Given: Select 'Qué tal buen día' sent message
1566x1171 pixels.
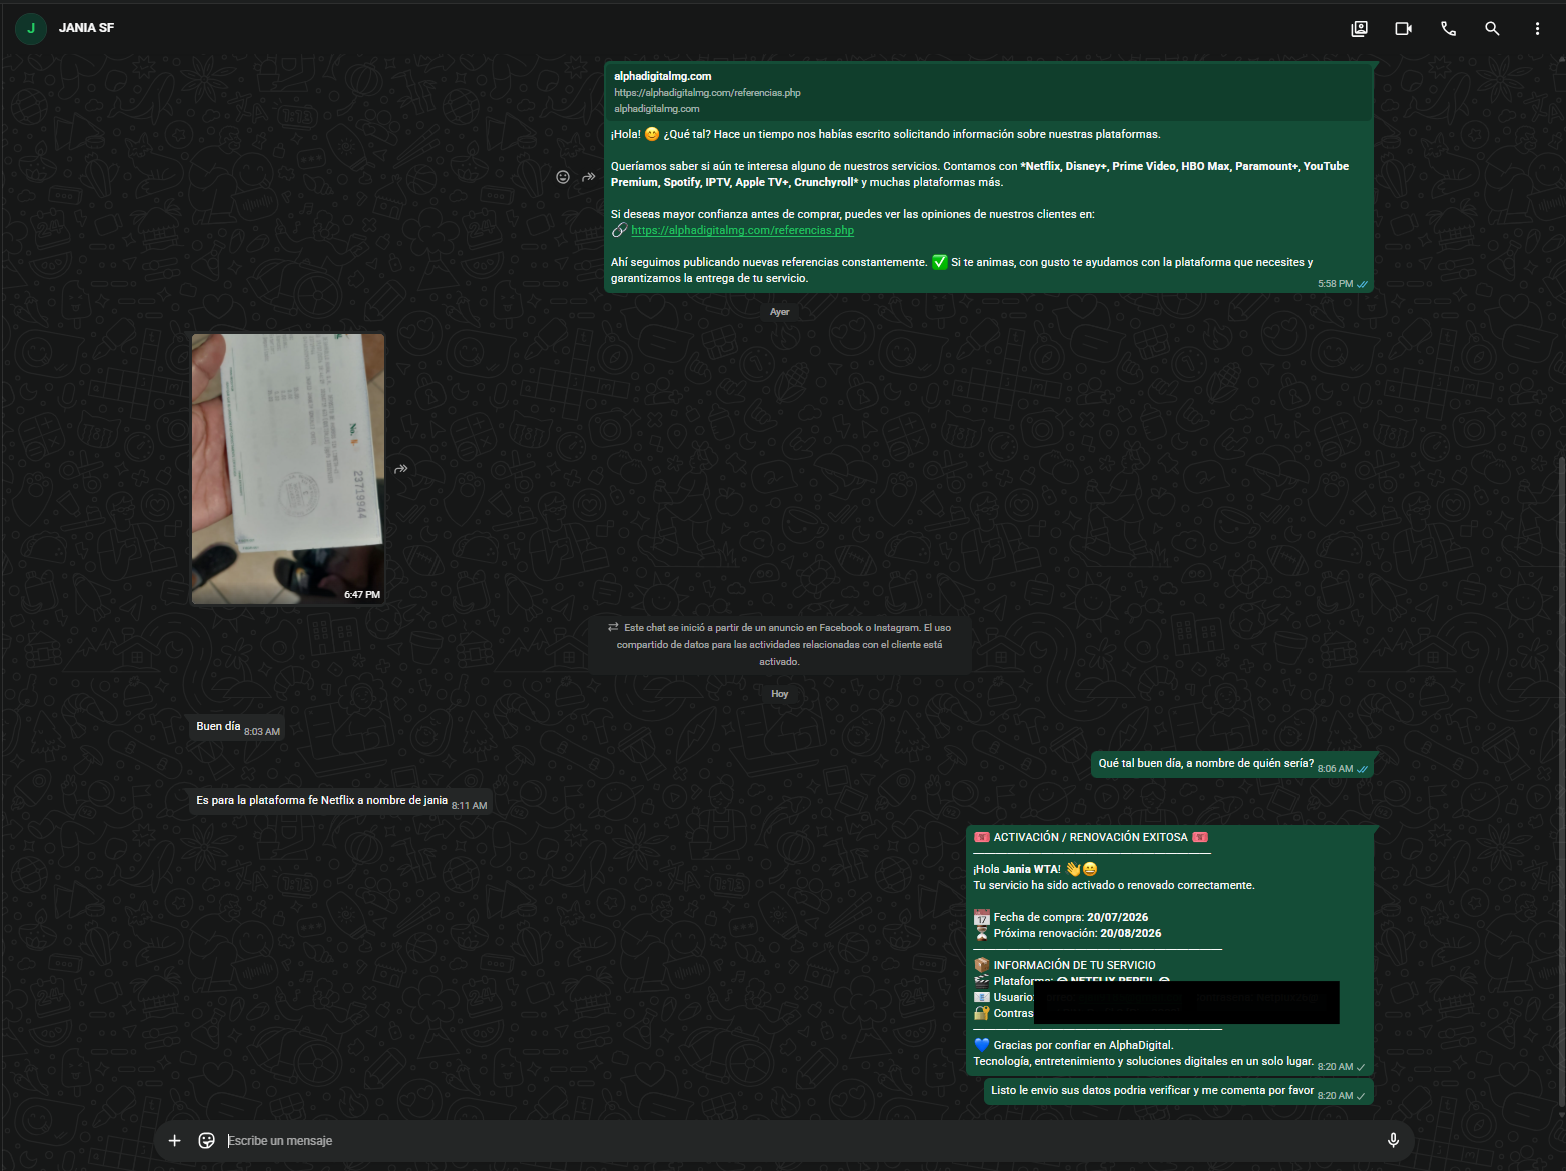Looking at the screenshot, I should [1232, 765].
